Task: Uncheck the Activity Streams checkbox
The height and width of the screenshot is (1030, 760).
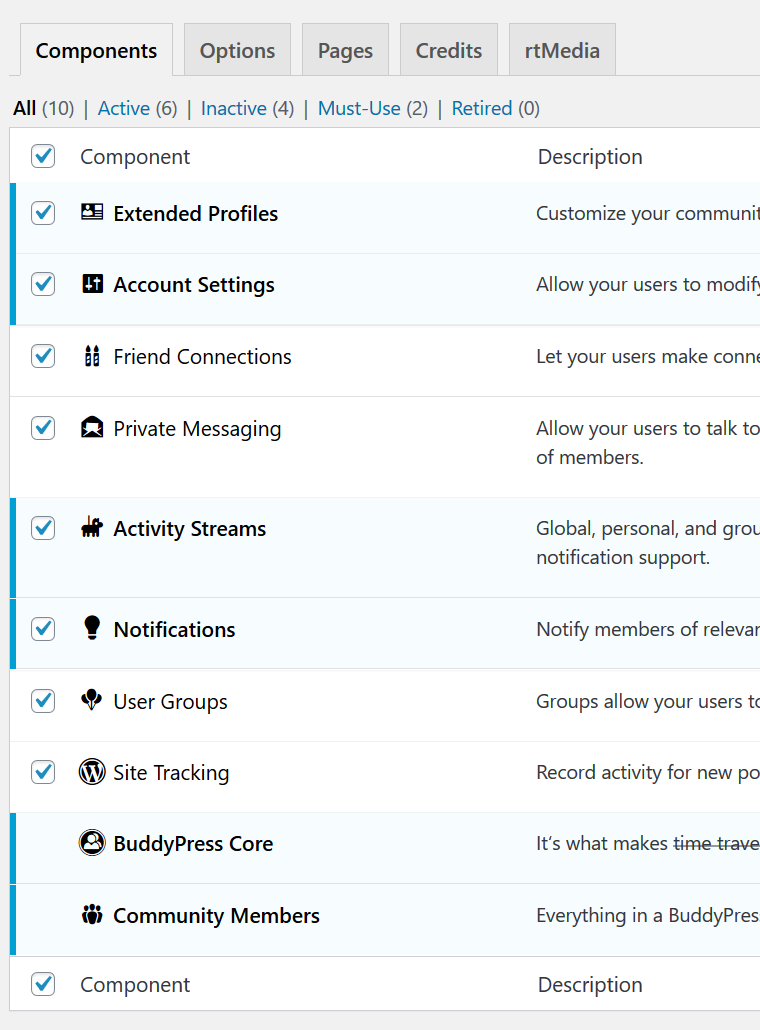Action: (43, 527)
